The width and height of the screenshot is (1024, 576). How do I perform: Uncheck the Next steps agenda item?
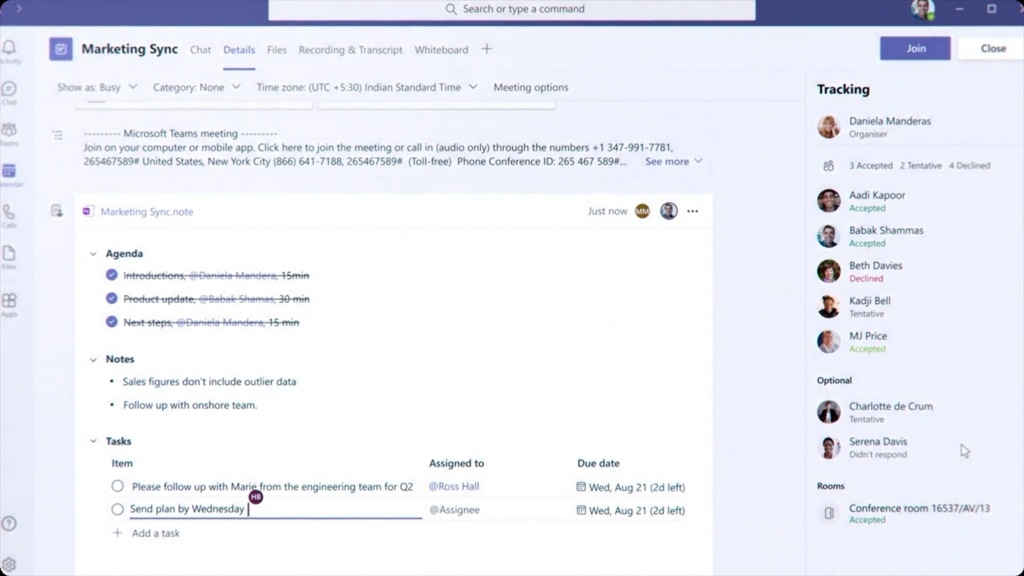tap(112, 322)
